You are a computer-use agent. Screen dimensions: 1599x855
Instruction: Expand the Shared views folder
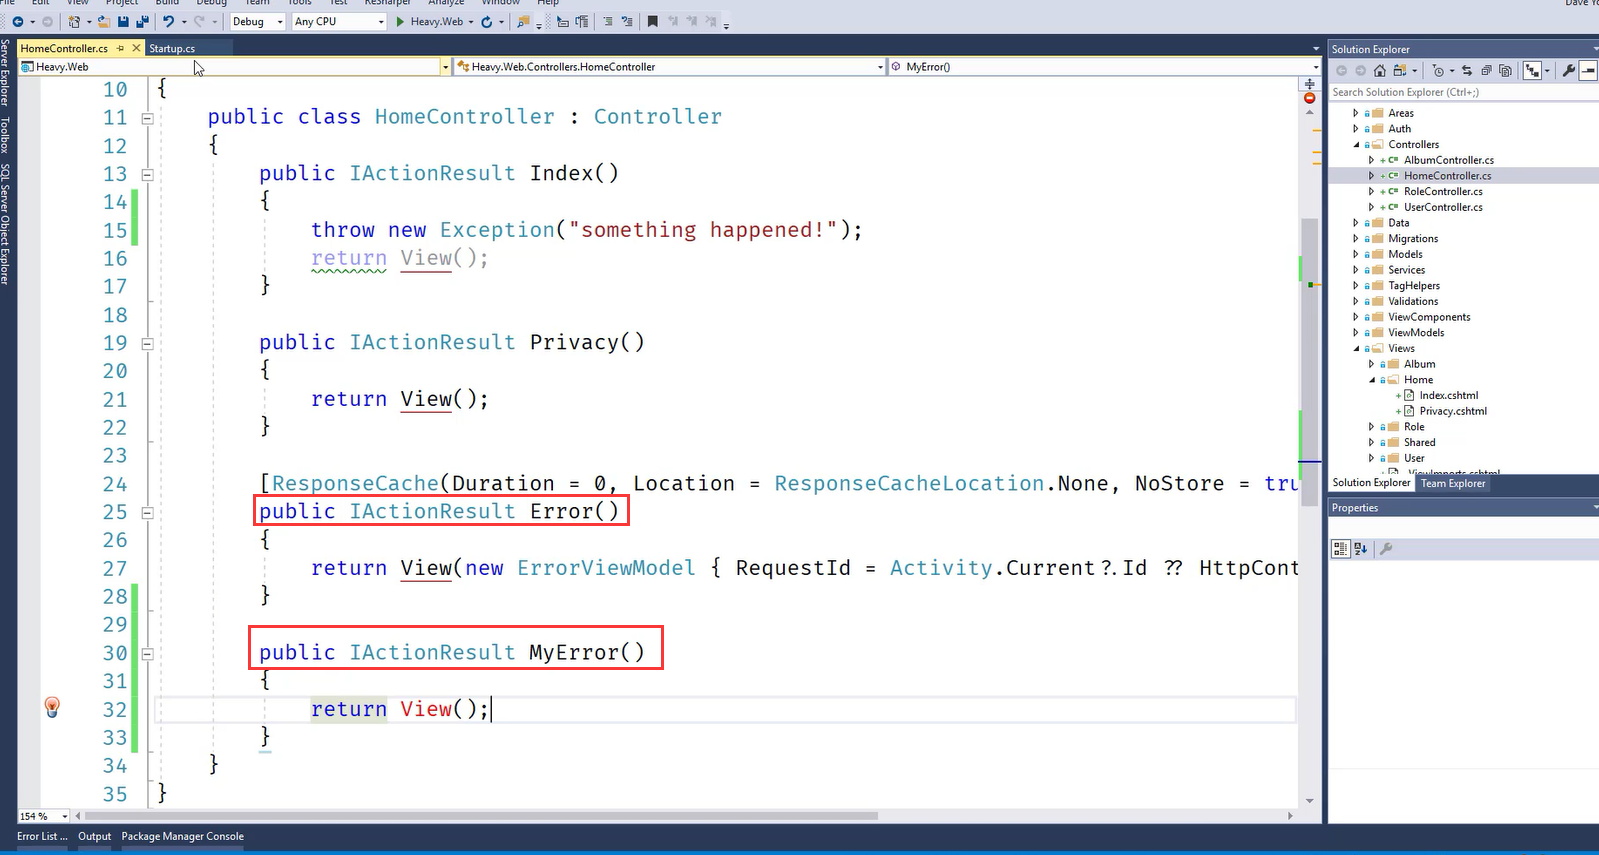click(x=1372, y=442)
